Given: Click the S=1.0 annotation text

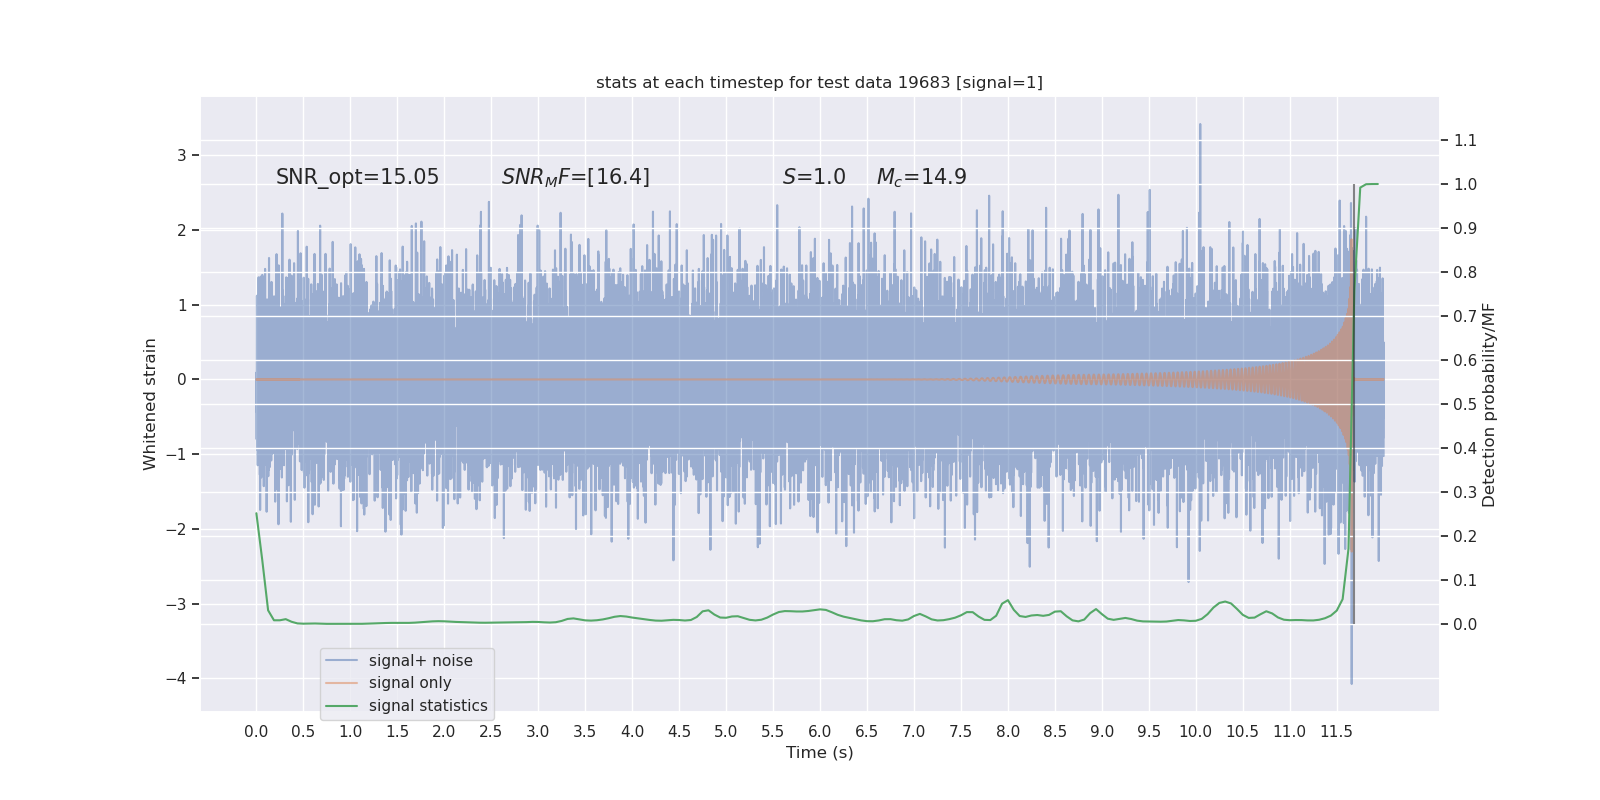Looking at the screenshot, I should pyautogui.click(x=814, y=177).
